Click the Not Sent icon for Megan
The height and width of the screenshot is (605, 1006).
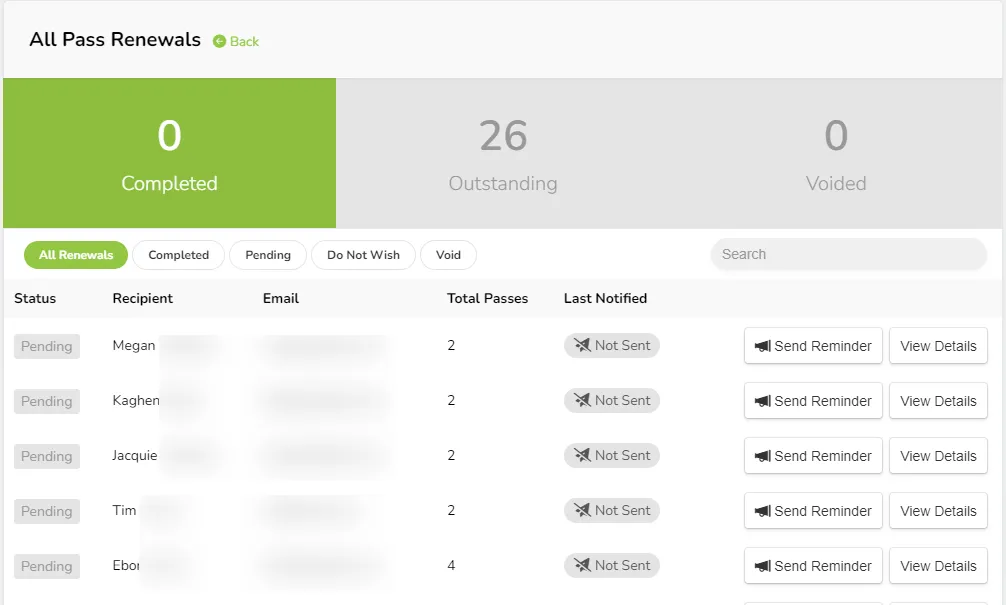point(582,345)
